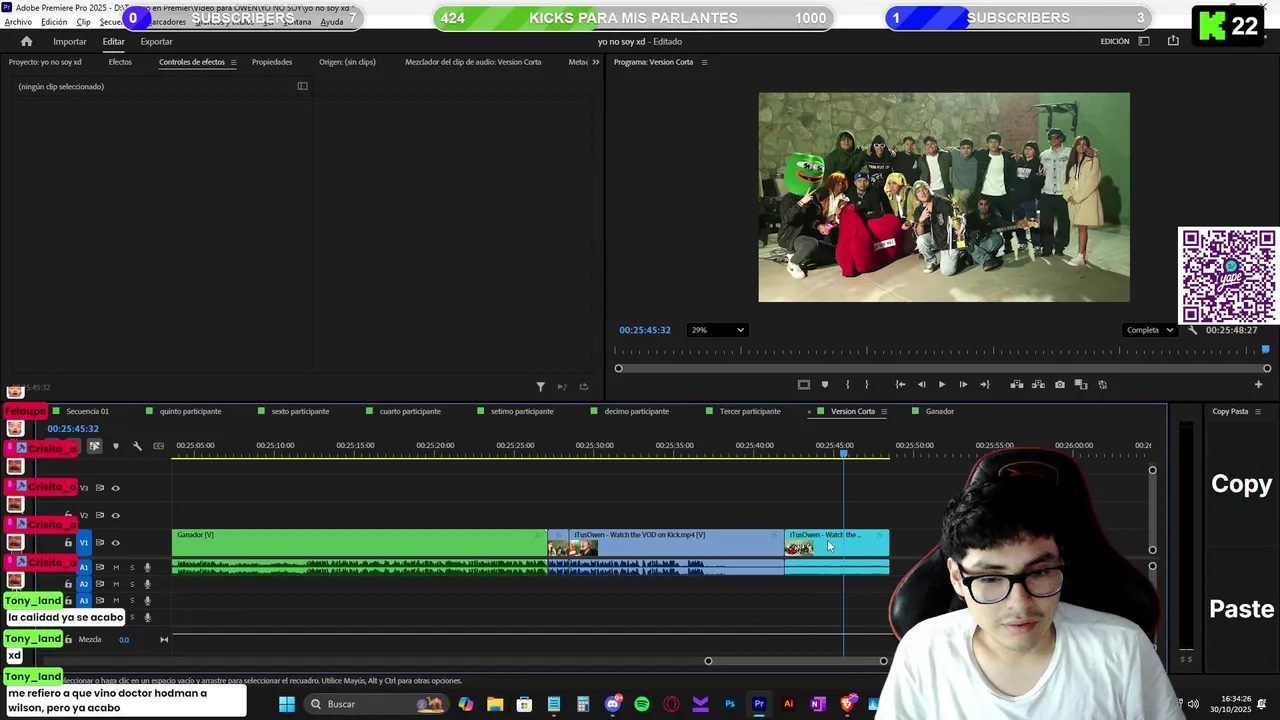
Task: Click the Lift button in Program monitor
Action: click(x=1017, y=385)
